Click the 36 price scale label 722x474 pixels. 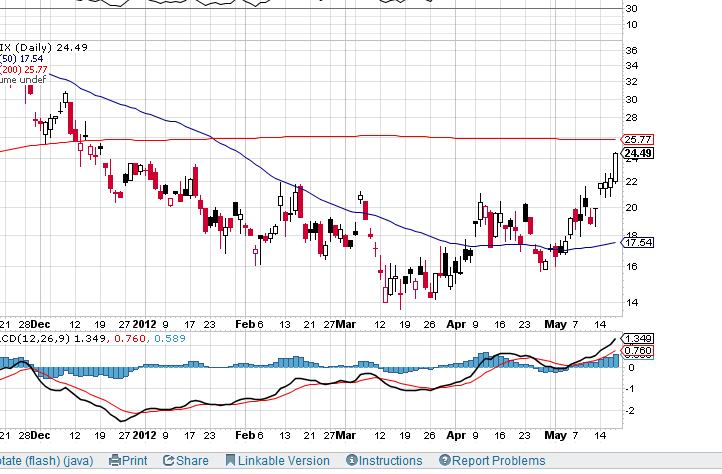pyautogui.click(x=632, y=50)
